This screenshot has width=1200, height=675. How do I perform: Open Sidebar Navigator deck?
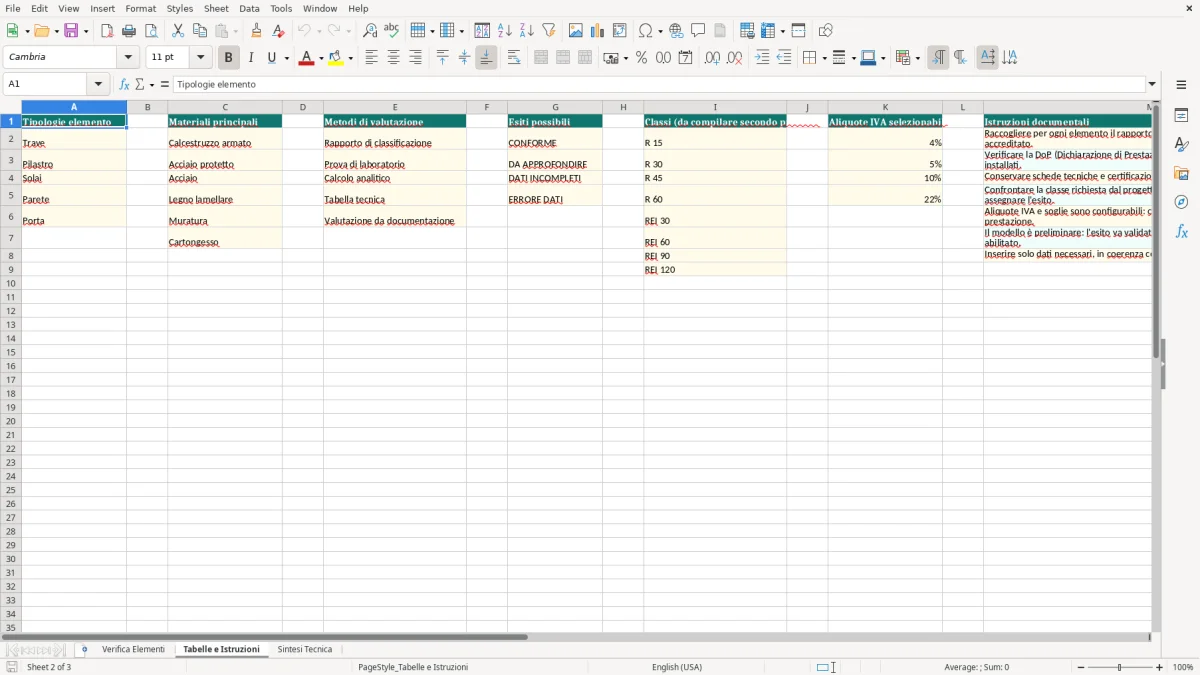[x=1181, y=202]
